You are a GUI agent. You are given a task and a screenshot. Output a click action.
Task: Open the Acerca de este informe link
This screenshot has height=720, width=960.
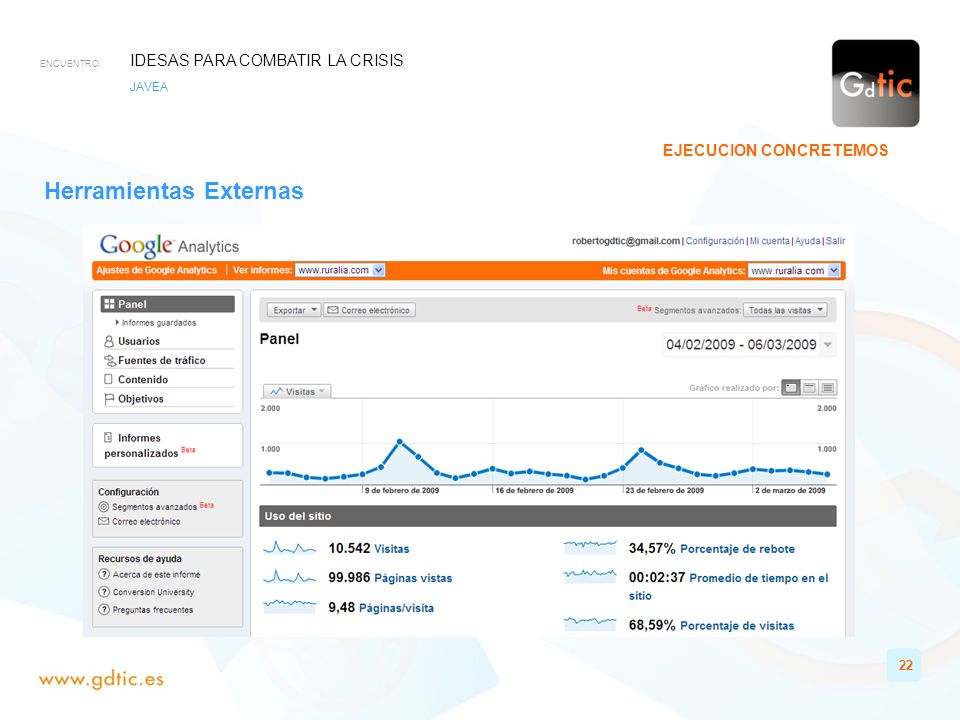(157, 574)
